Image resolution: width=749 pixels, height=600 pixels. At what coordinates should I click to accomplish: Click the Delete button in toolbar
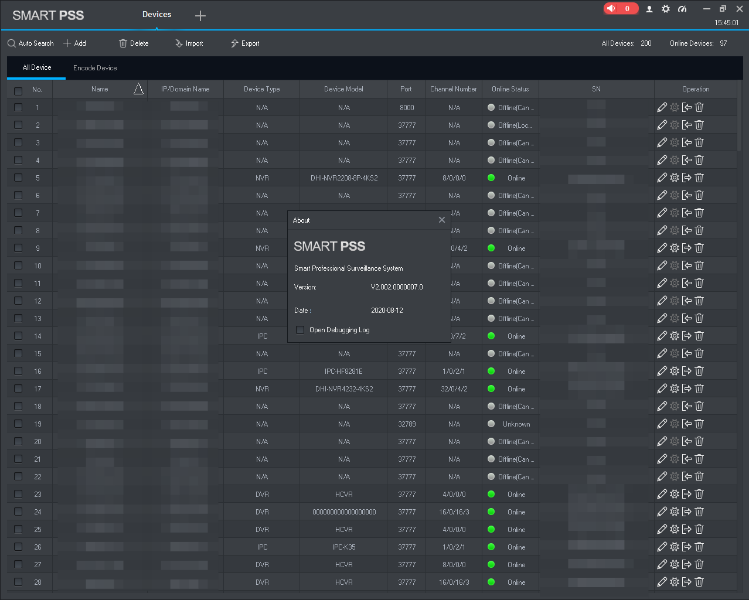click(134, 43)
